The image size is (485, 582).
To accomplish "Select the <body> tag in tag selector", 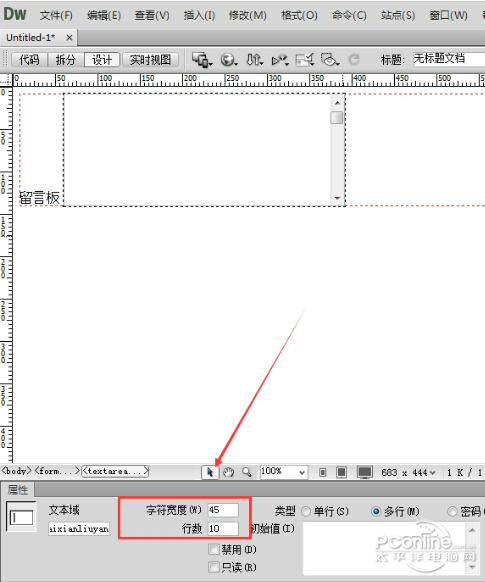I will tap(16, 471).
